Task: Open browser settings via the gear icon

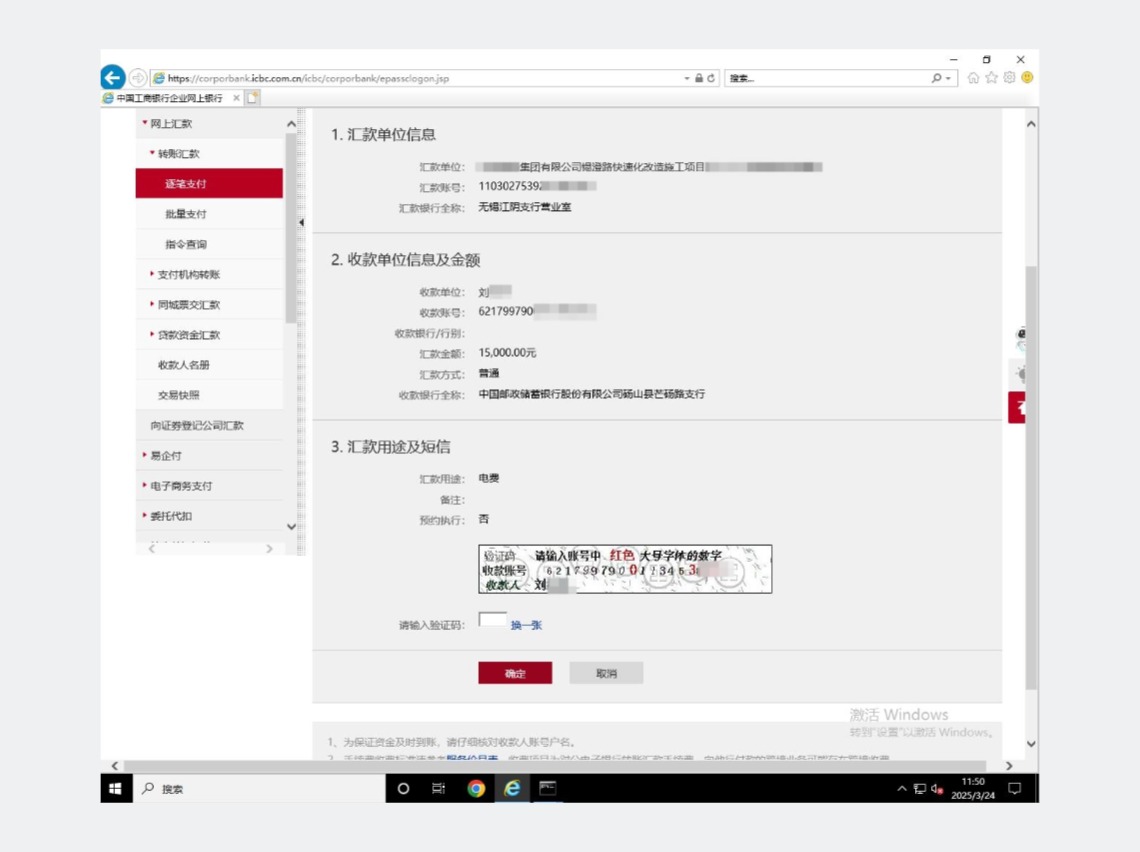Action: click(x=1010, y=77)
